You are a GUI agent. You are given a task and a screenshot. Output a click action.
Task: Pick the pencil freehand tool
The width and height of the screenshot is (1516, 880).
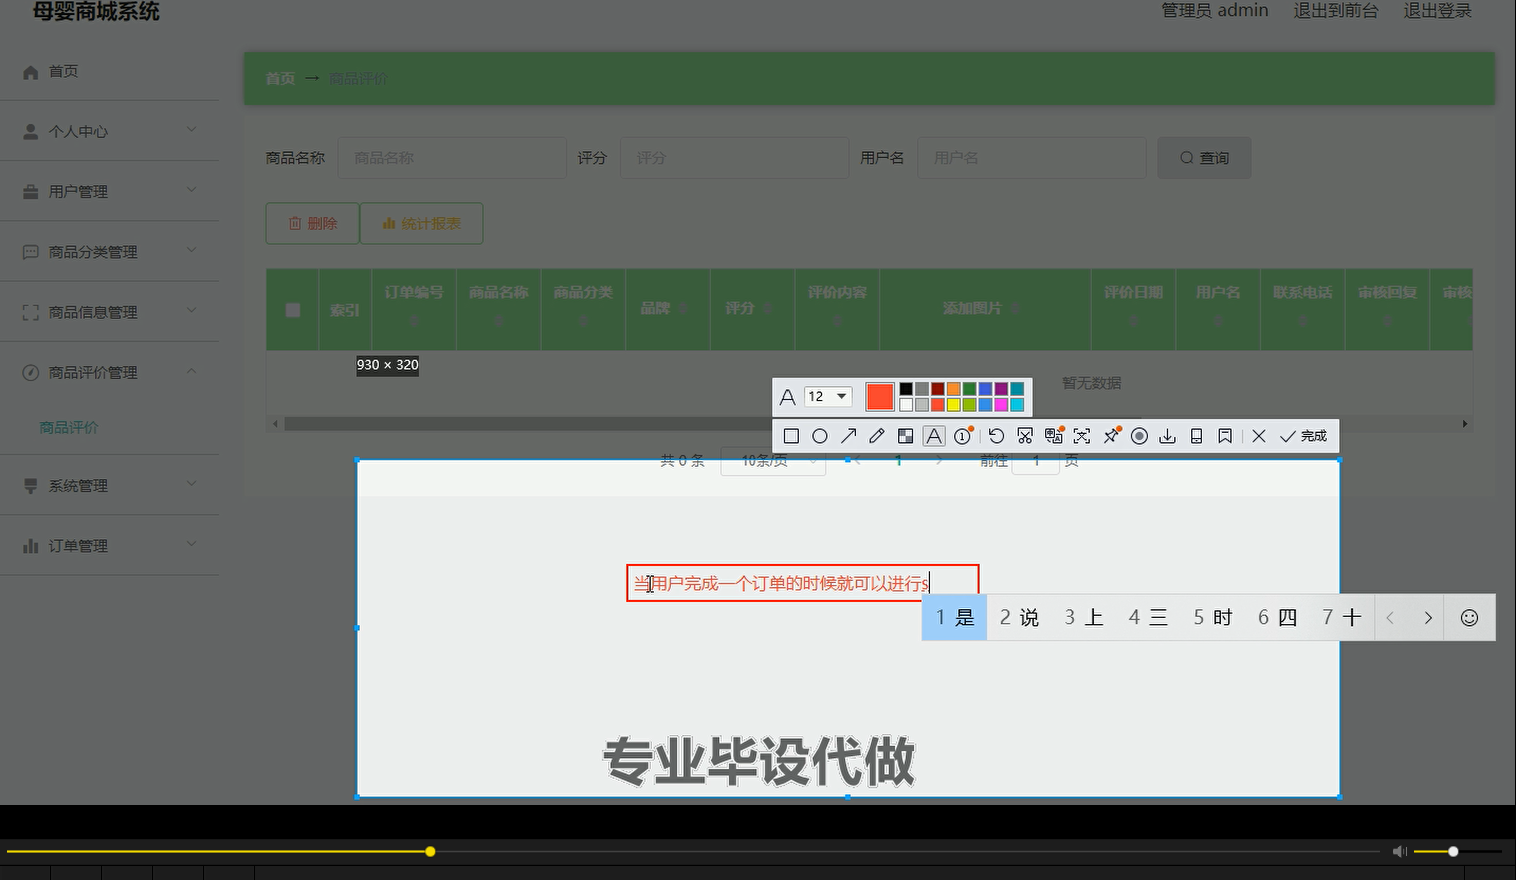click(x=876, y=435)
